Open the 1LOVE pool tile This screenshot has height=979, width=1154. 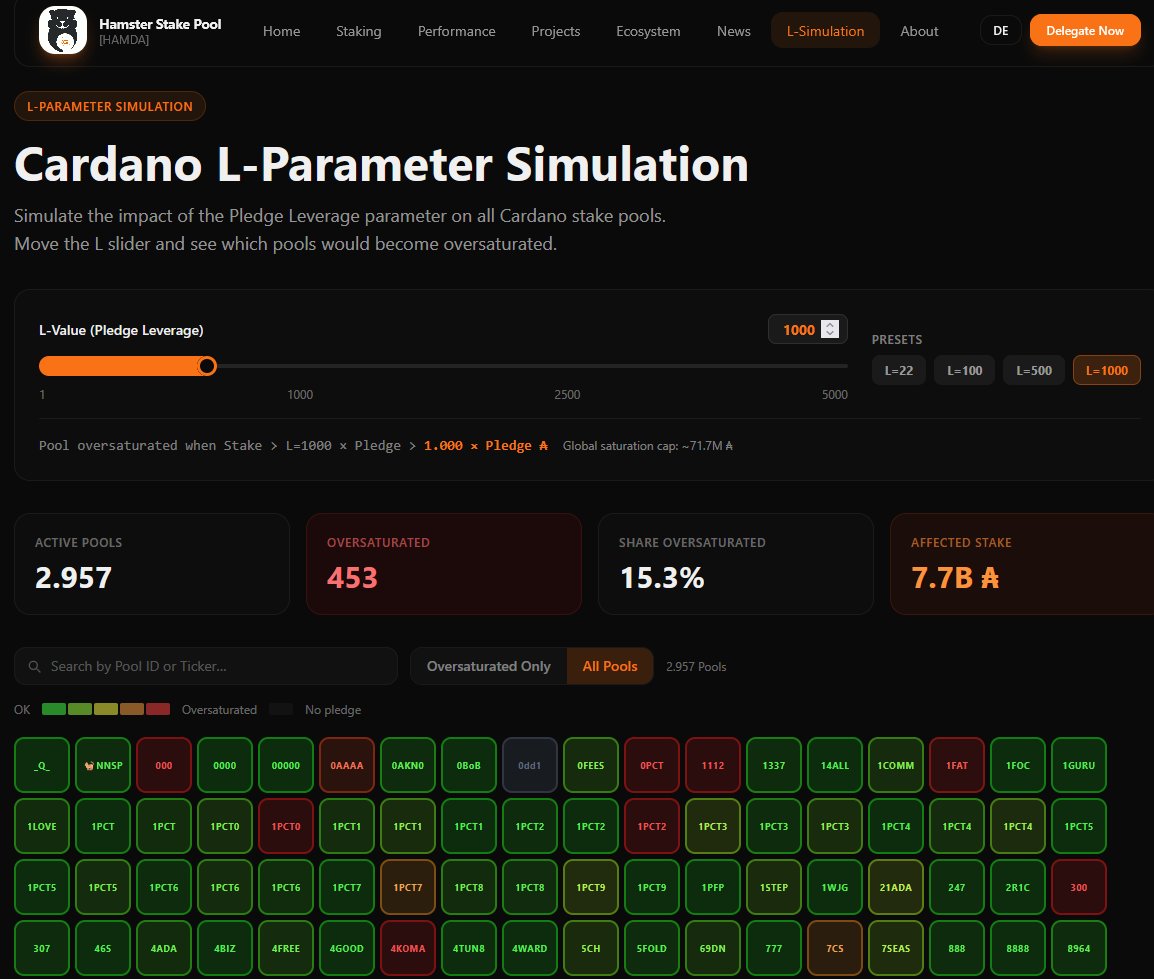pos(42,826)
